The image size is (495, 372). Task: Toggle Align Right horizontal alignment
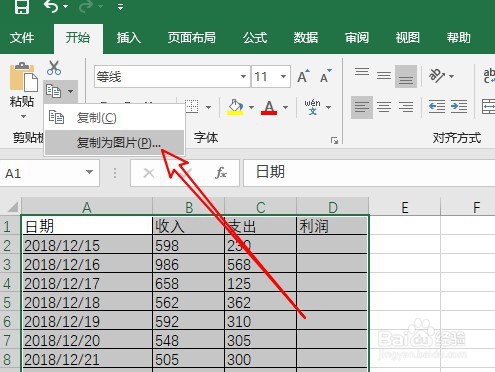click(x=406, y=107)
